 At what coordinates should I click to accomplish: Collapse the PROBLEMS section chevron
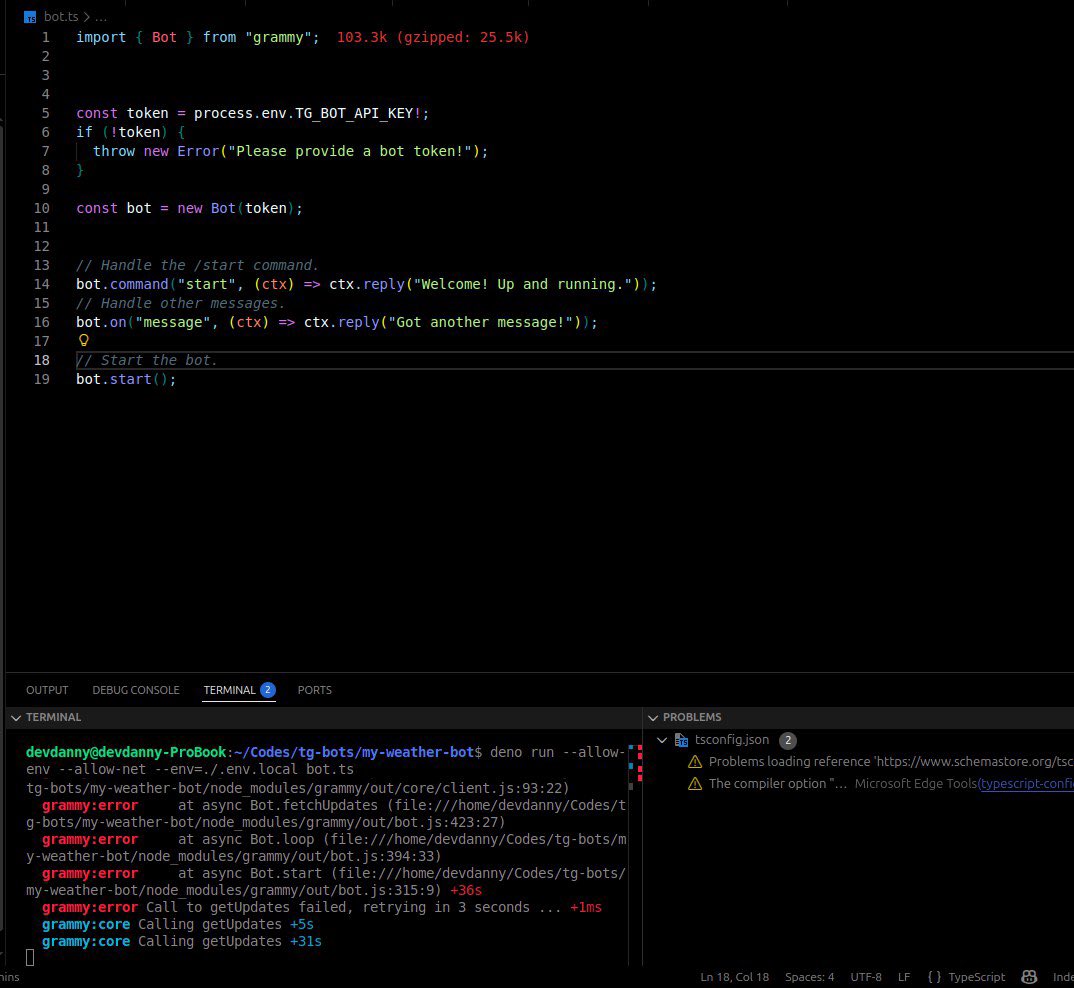[x=653, y=717]
